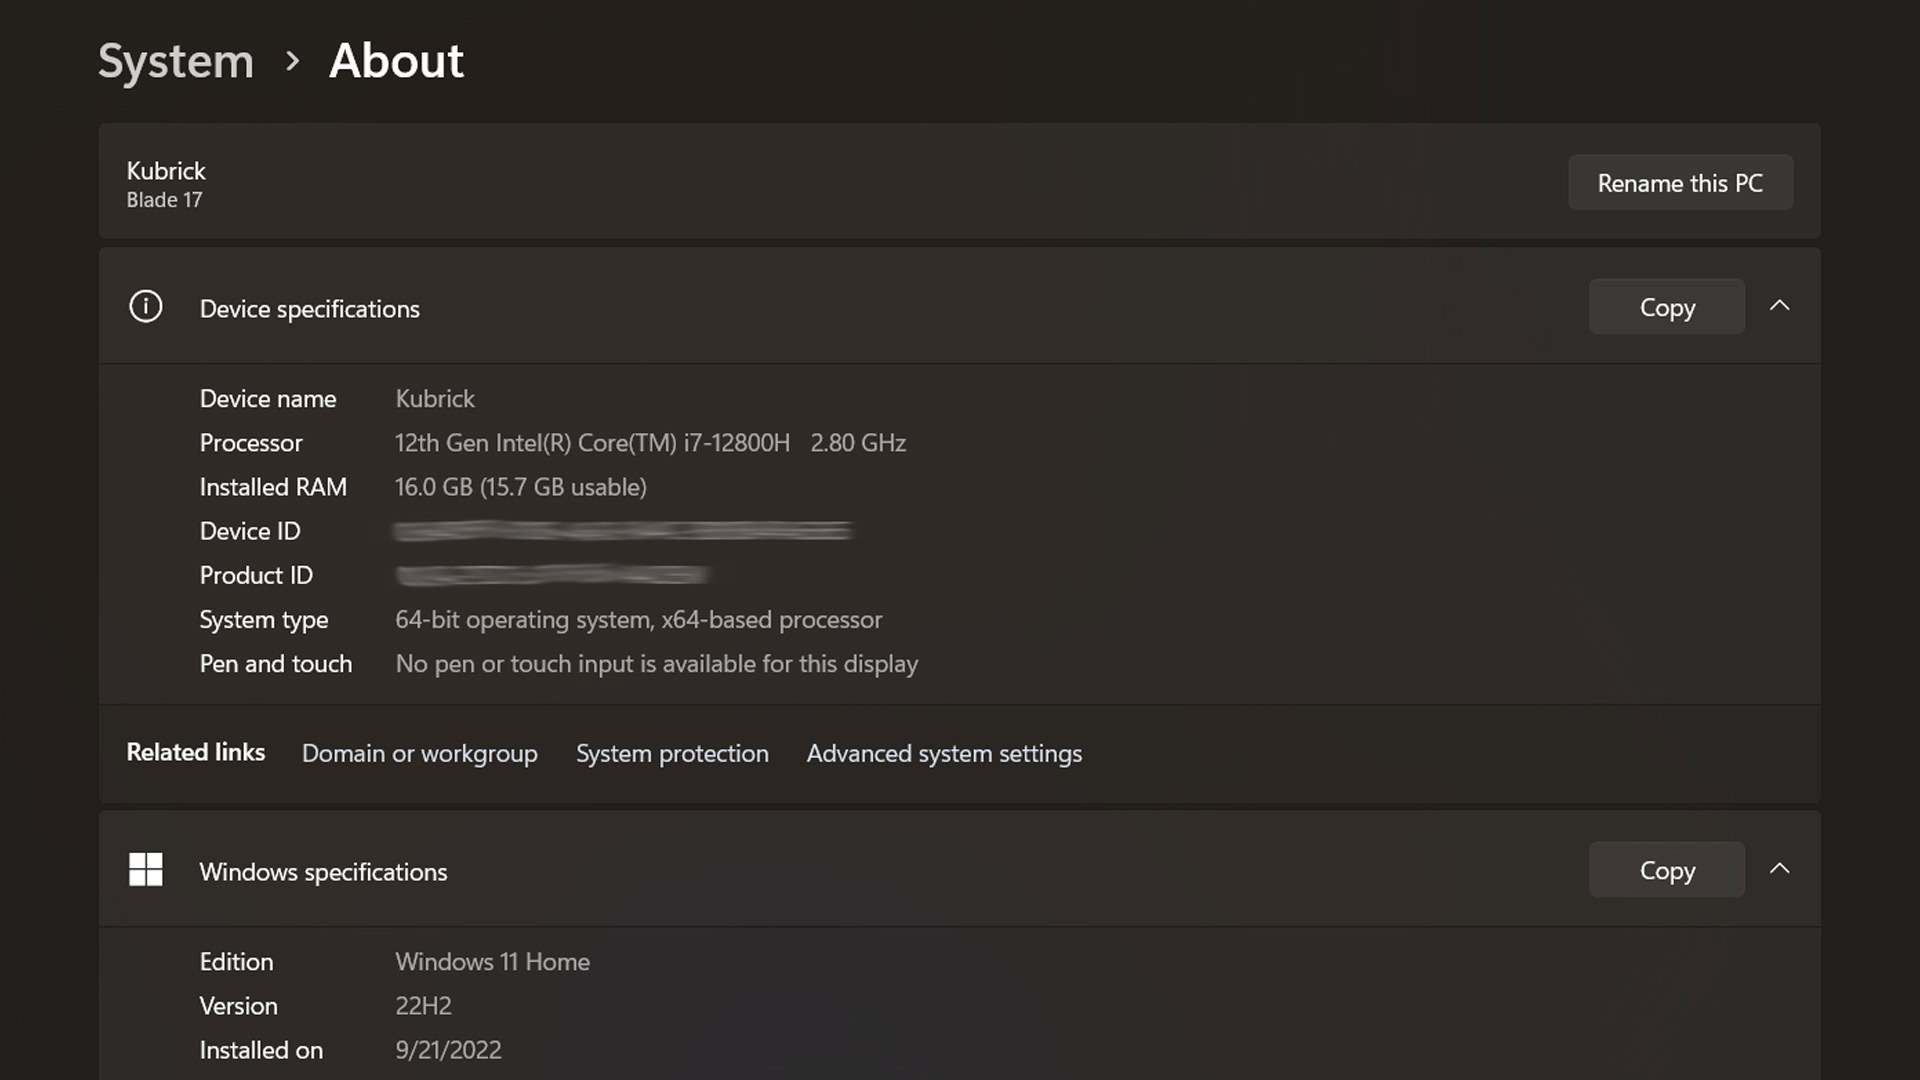Click the Rename this PC button
This screenshot has height=1080, width=1920.
[1680, 182]
